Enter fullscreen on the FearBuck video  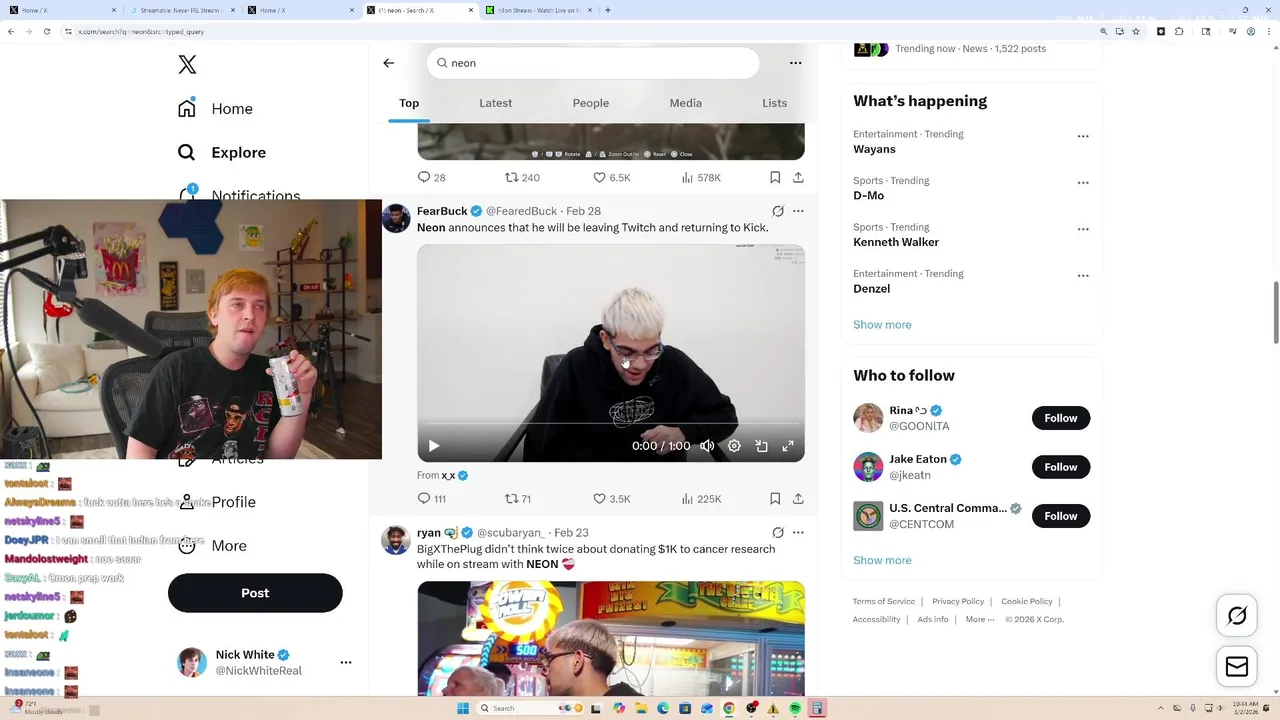788,446
